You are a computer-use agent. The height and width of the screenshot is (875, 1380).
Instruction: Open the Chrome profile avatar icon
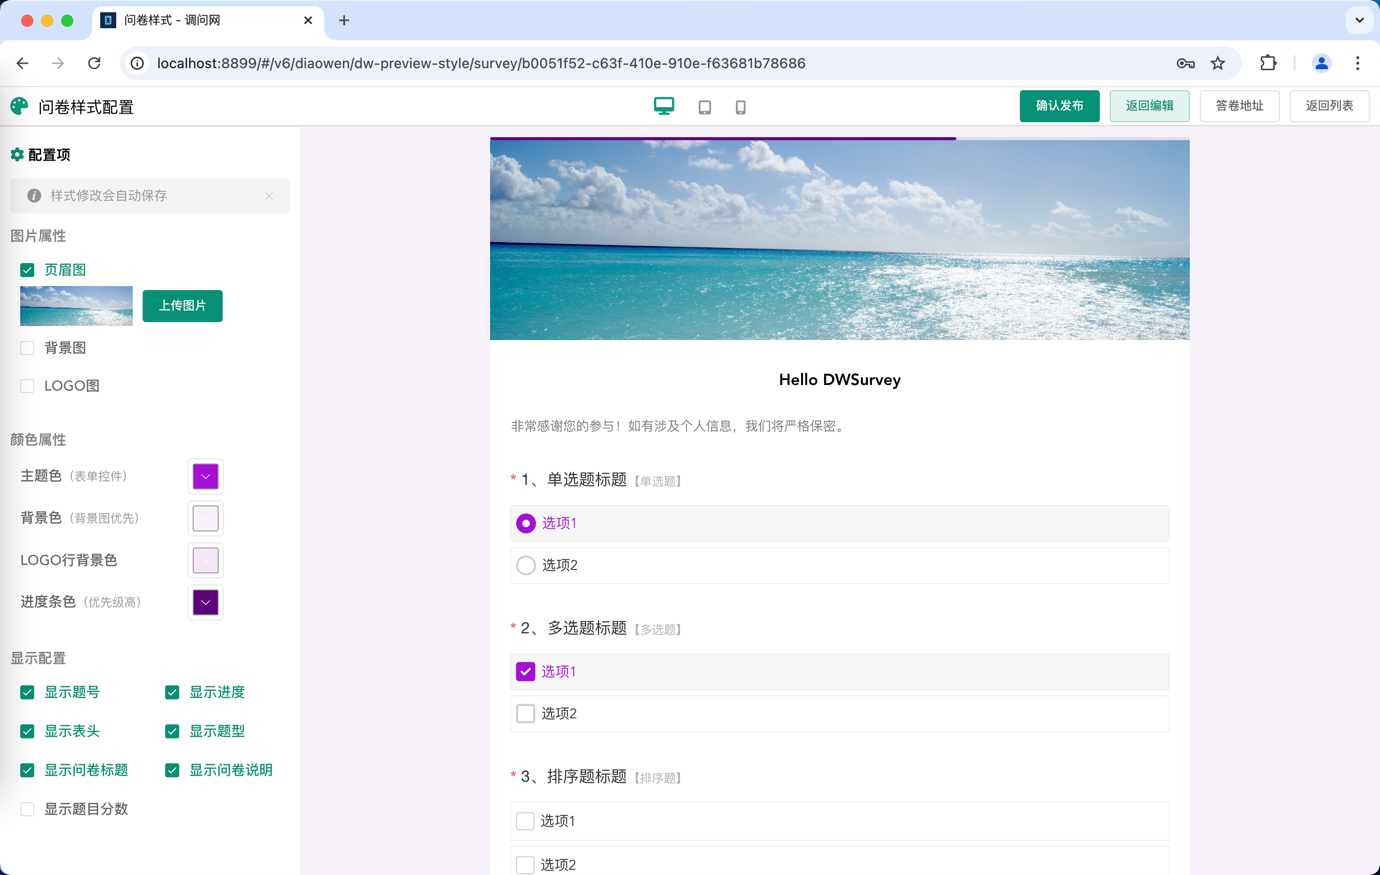coord(1321,63)
